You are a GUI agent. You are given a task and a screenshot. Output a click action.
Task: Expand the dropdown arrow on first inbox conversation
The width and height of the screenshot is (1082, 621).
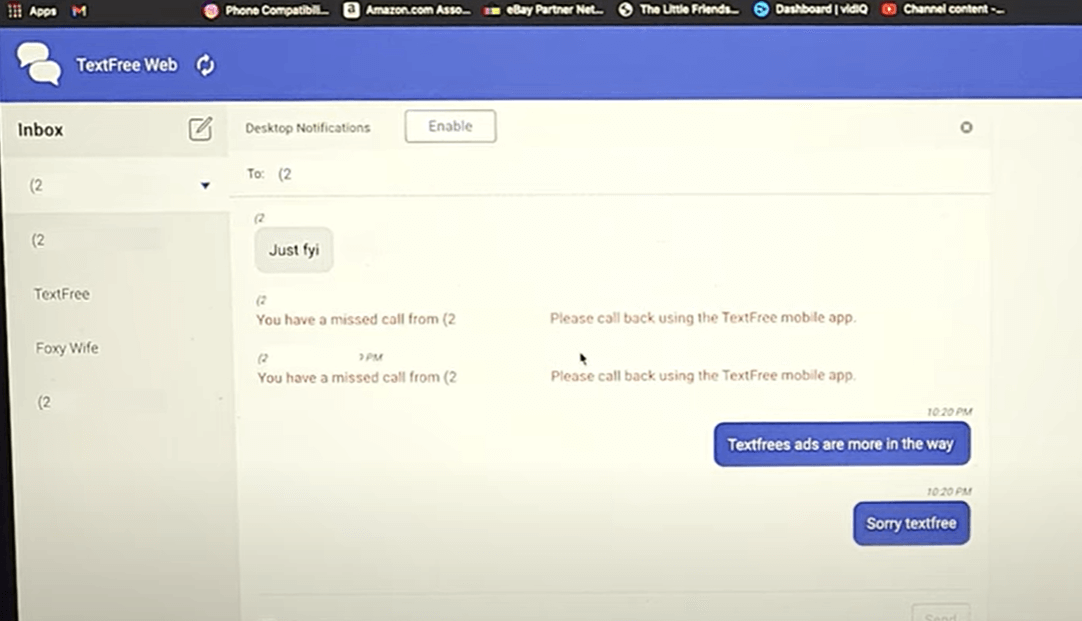(205, 185)
